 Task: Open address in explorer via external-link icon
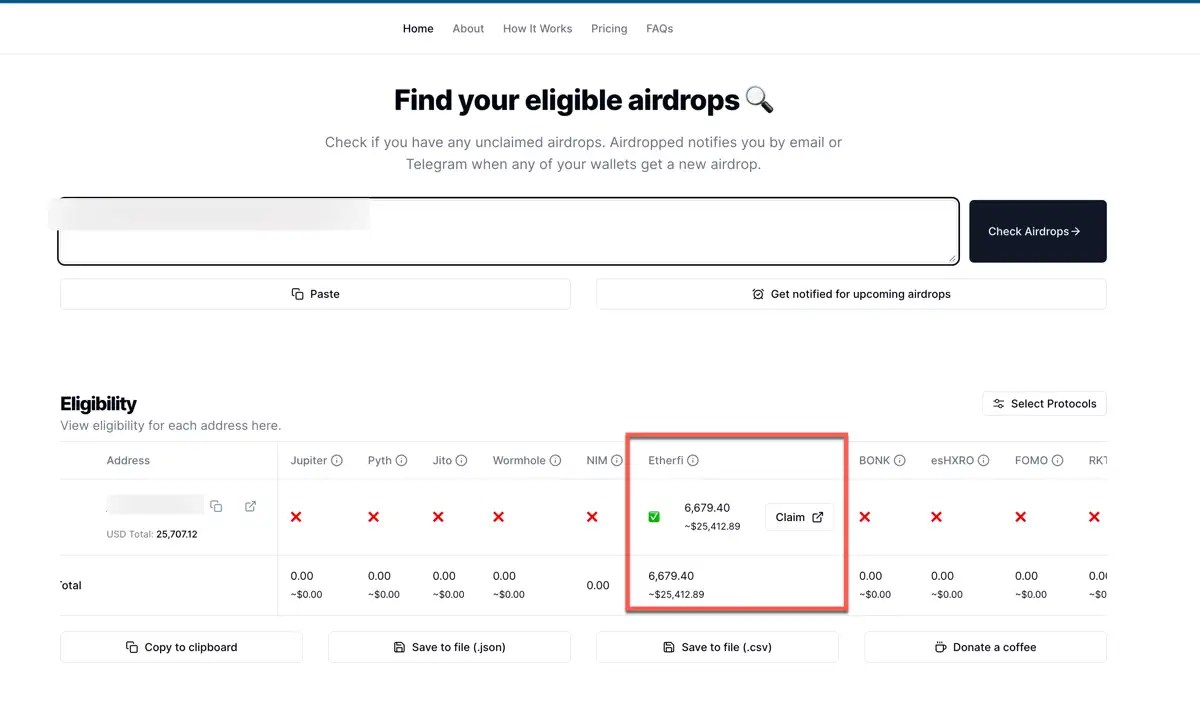[x=250, y=506]
